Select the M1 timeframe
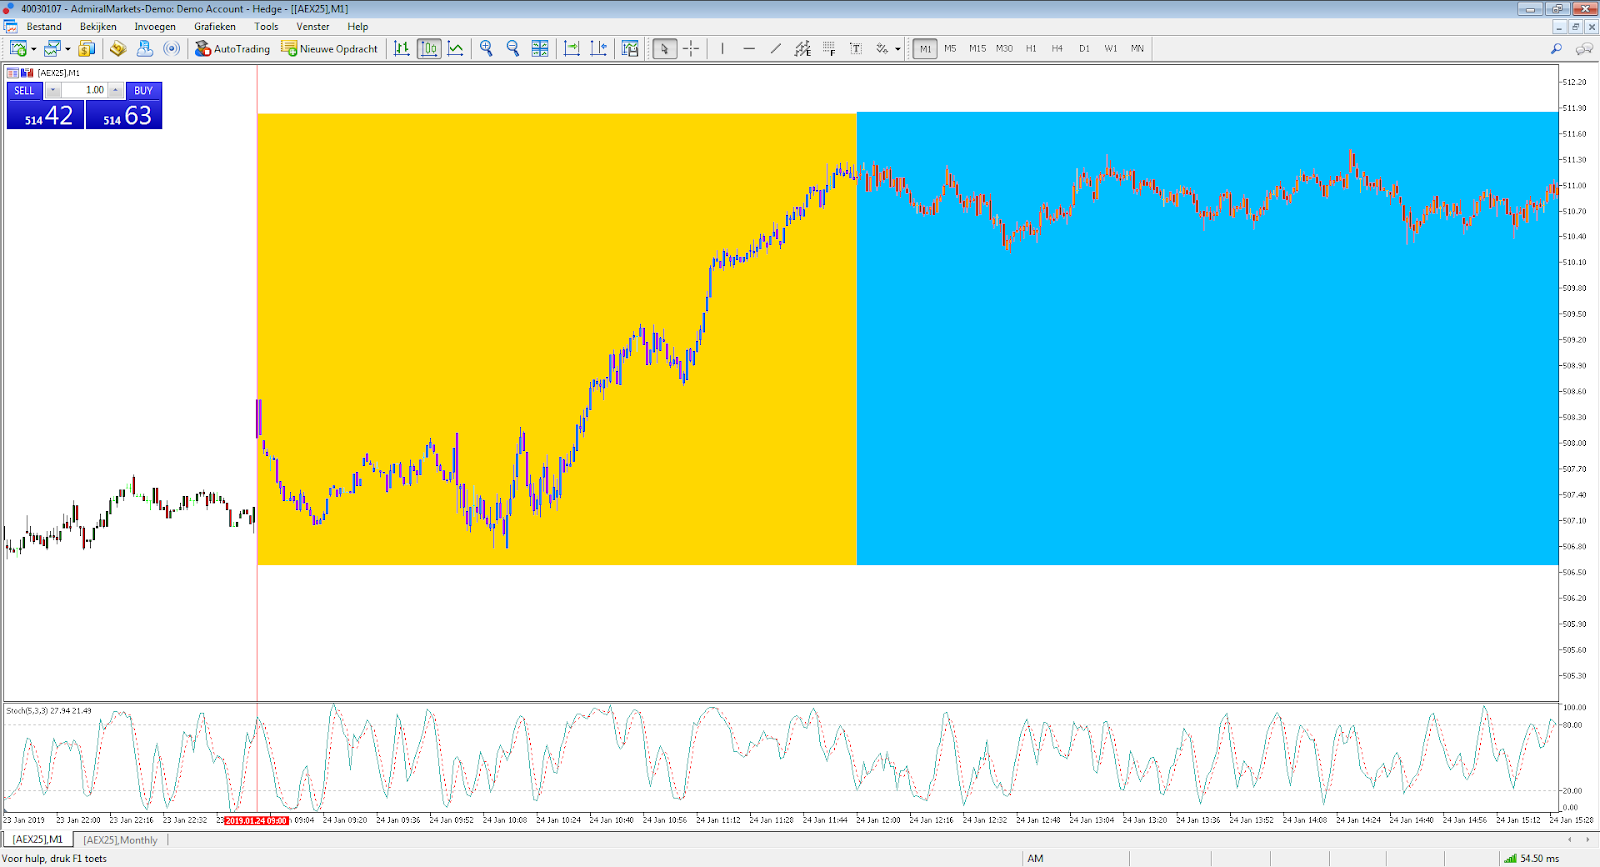1600x867 pixels. coord(925,48)
